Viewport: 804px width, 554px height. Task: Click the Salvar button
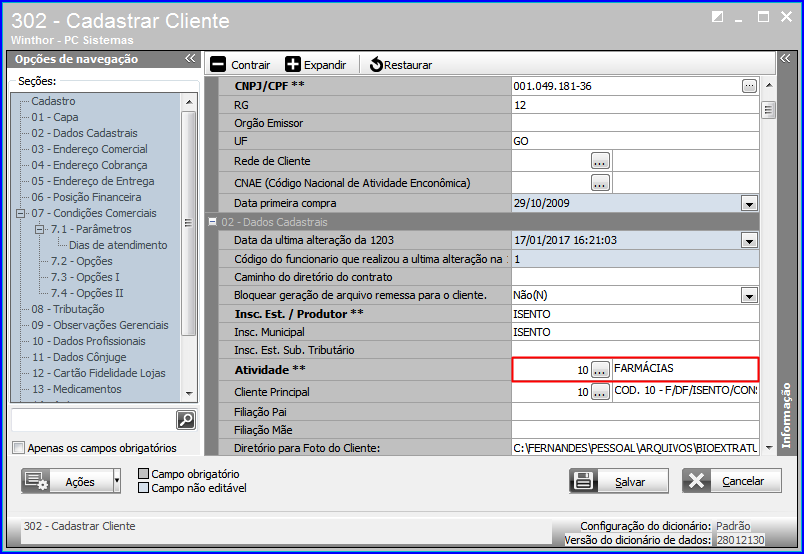pyautogui.click(x=619, y=481)
